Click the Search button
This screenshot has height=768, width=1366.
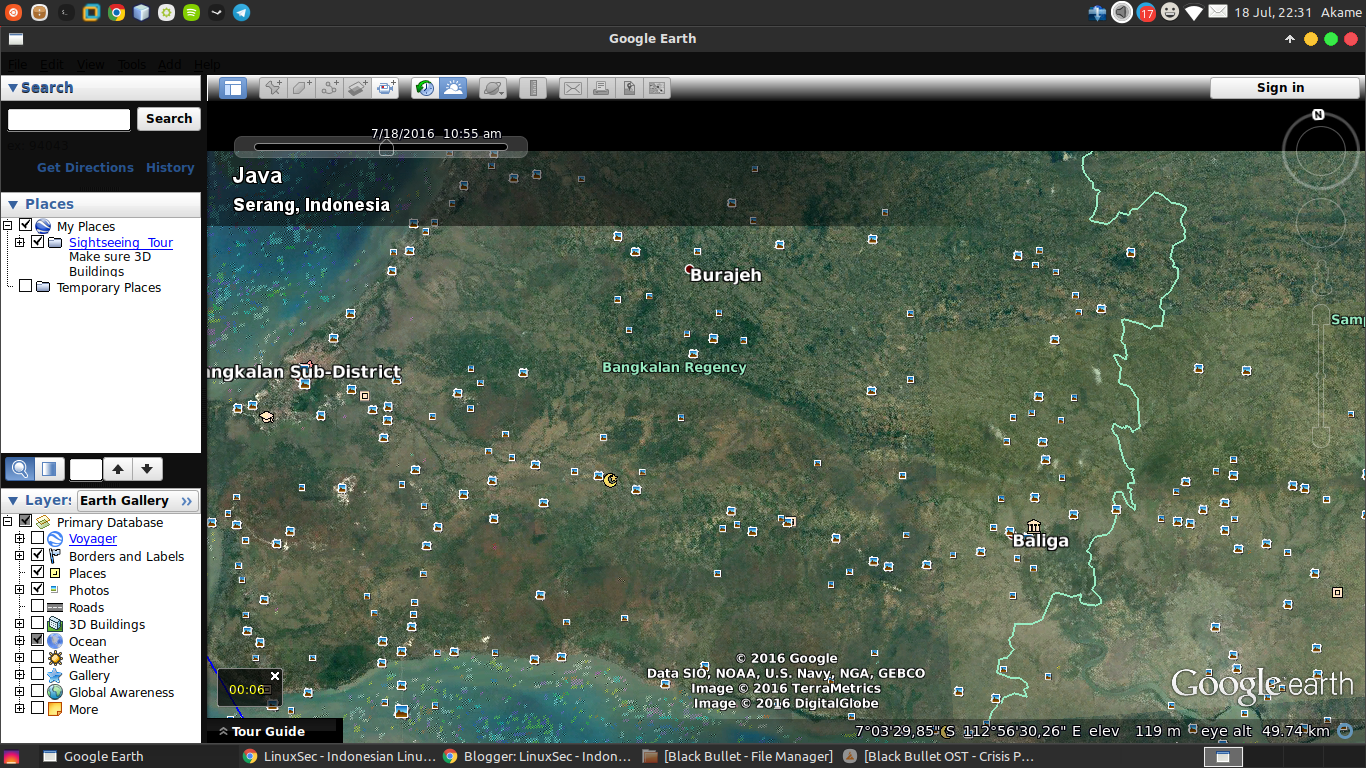pyautogui.click(x=169, y=119)
